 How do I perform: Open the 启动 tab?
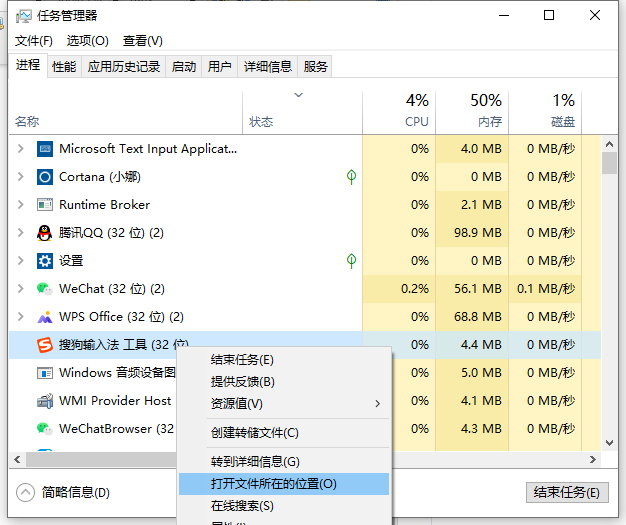point(184,67)
